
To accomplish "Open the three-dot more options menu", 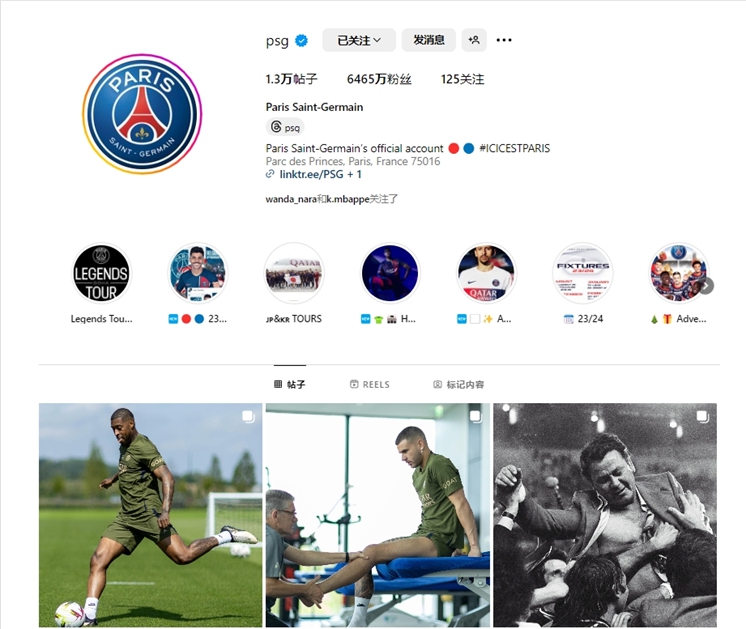I will coord(504,40).
